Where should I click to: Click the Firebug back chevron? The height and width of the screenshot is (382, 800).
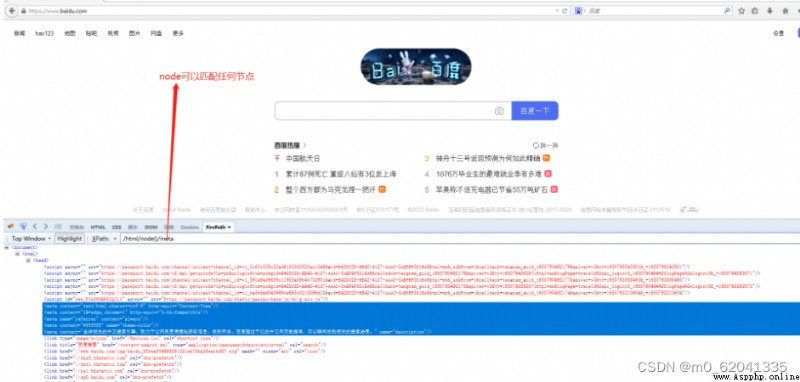[35, 226]
